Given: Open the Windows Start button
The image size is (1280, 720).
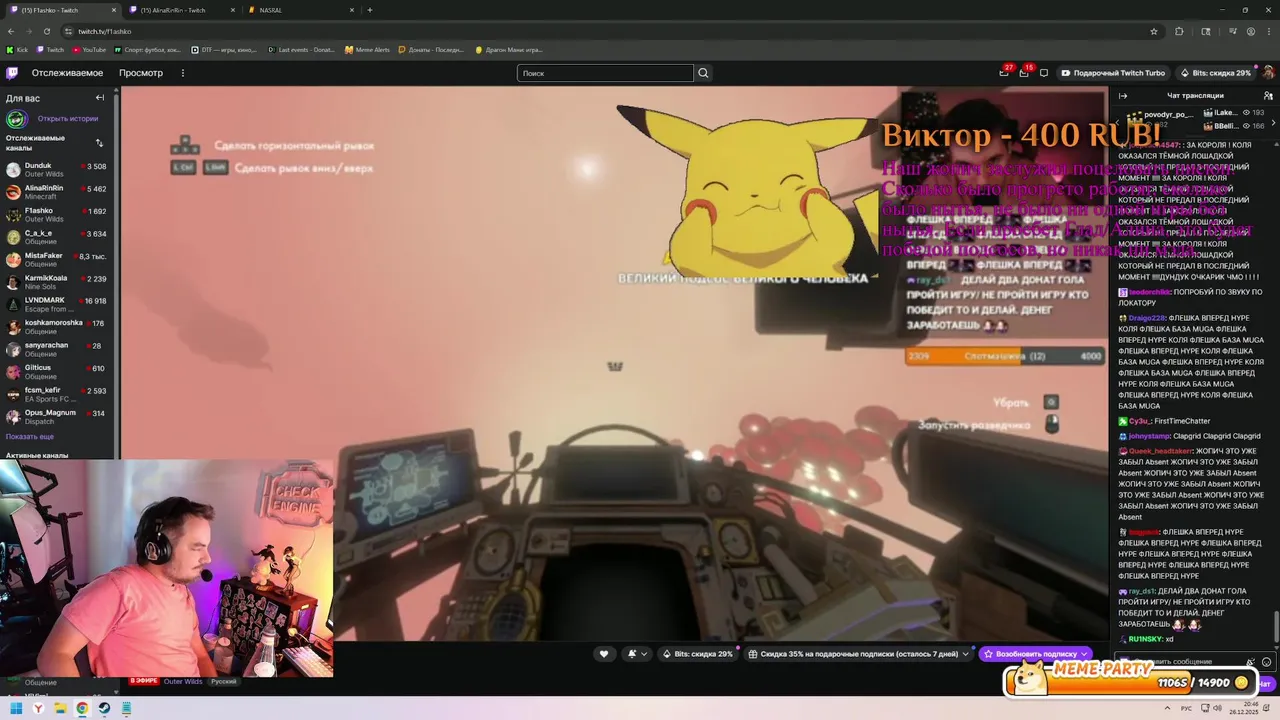Looking at the screenshot, I should (16, 708).
